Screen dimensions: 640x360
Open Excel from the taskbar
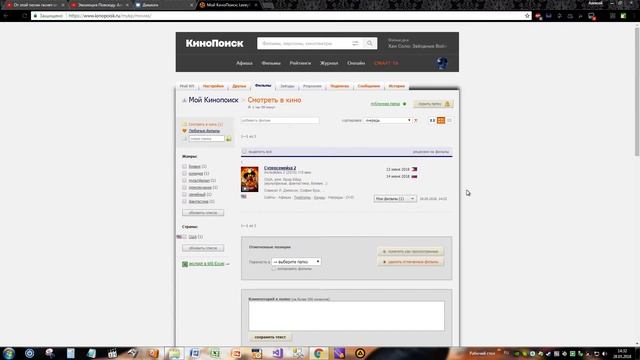coord(215,353)
